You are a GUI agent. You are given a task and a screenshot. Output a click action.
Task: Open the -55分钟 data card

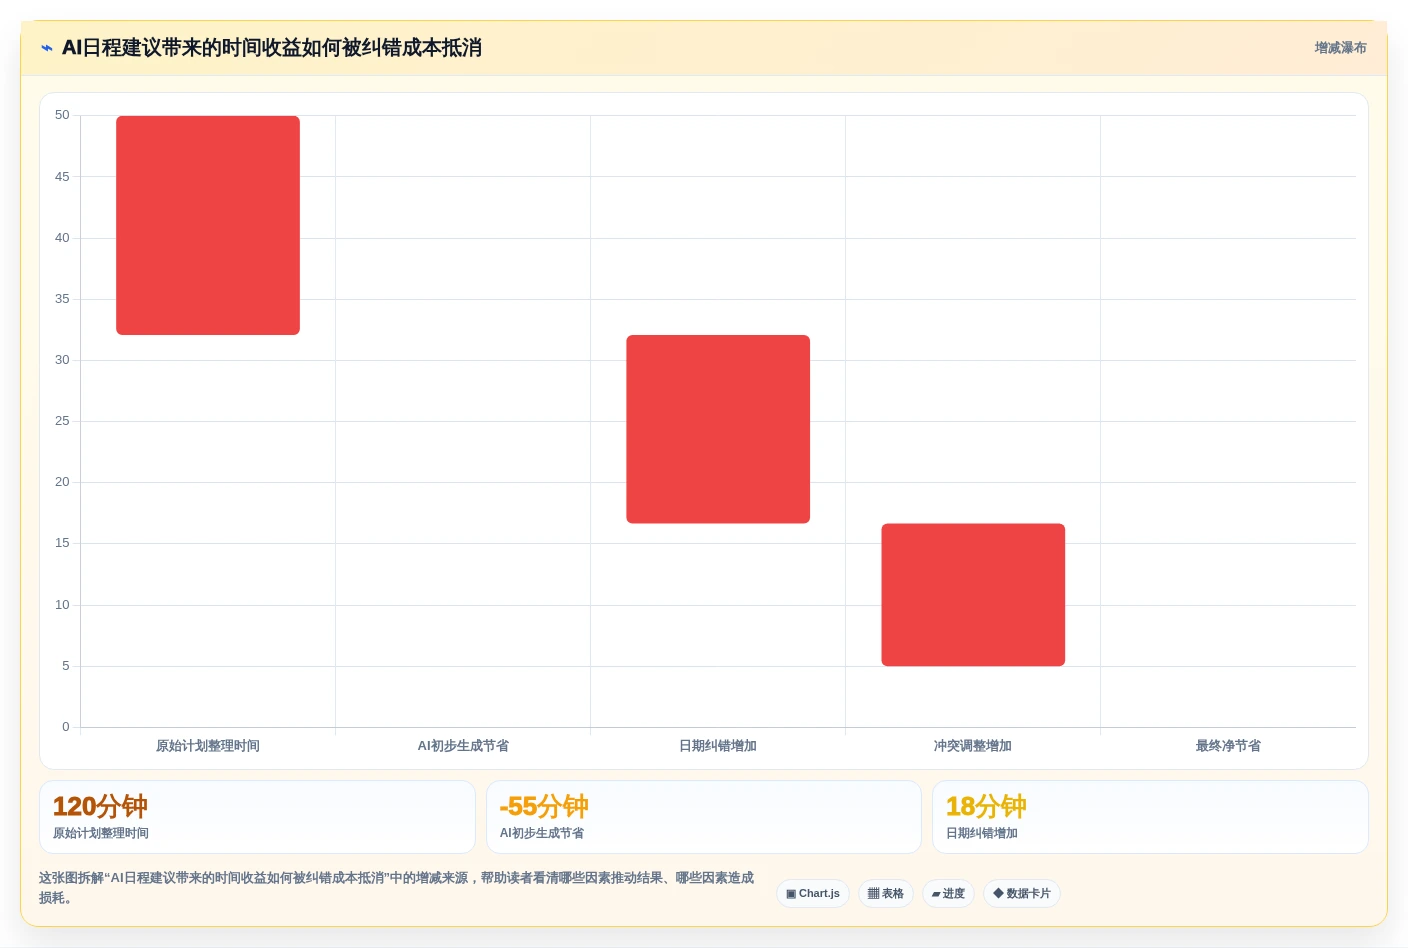pyautogui.click(x=704, y=817)
